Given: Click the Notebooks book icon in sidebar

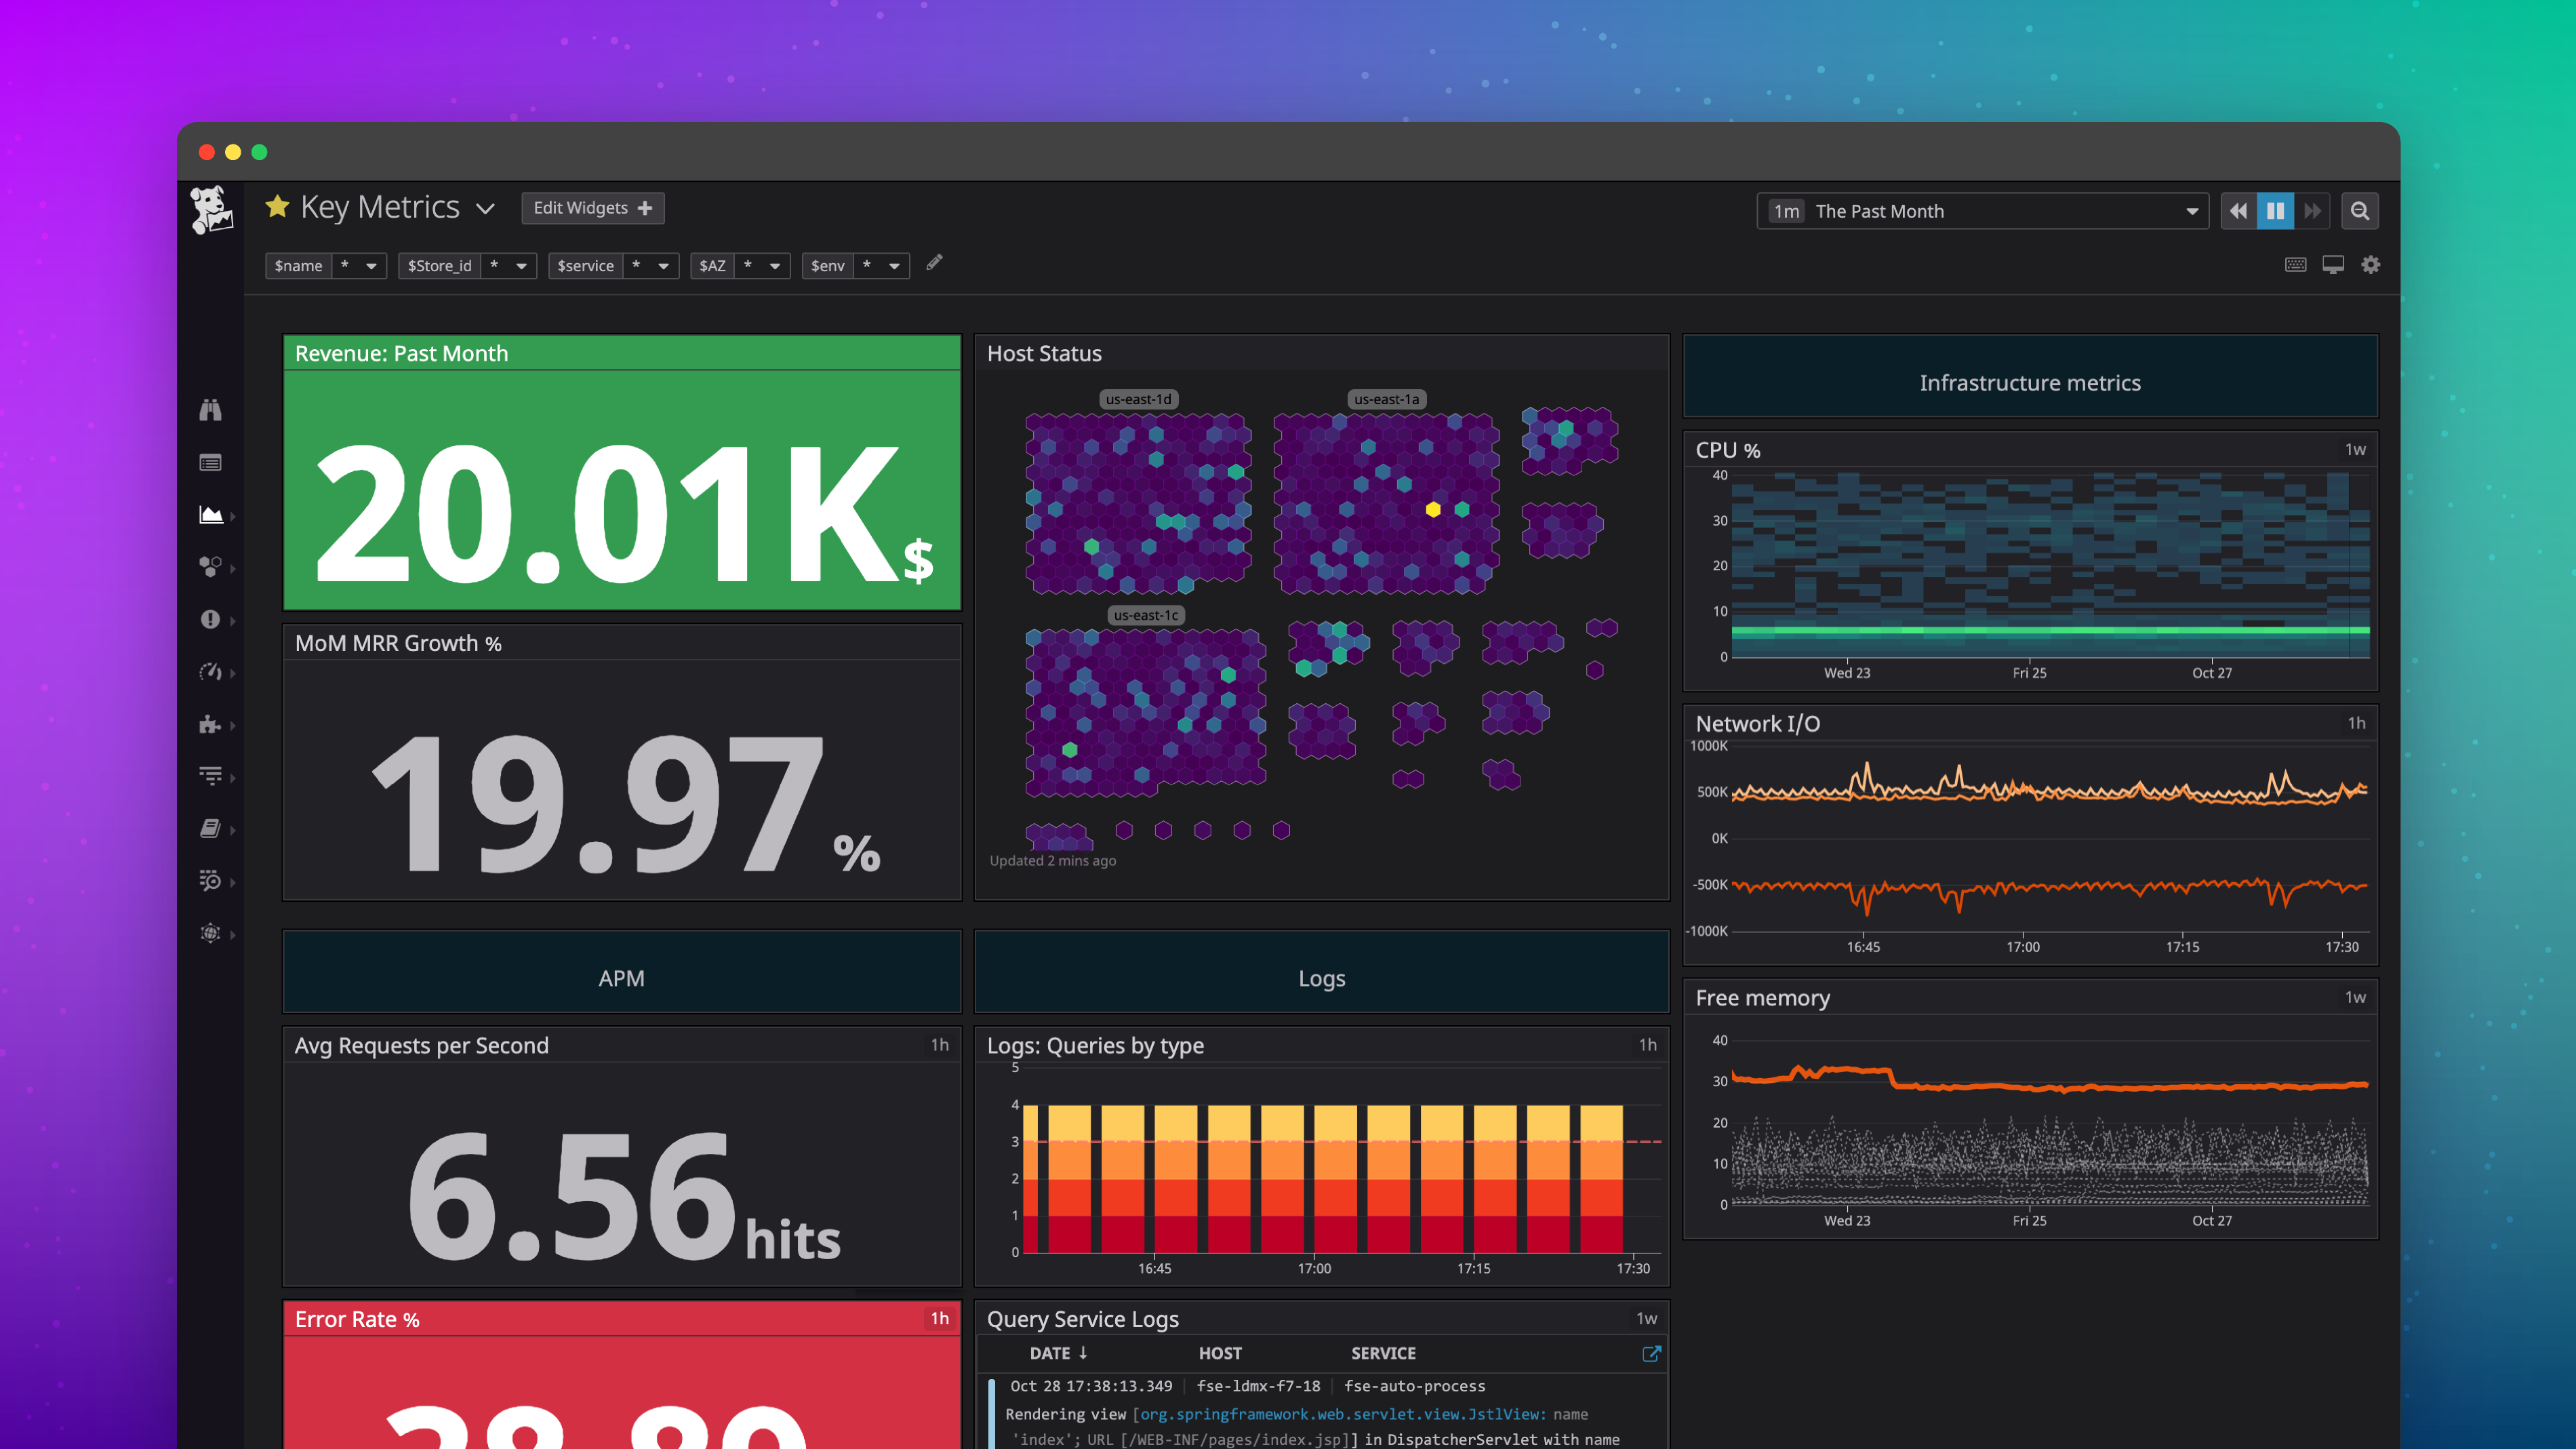Looking at the screenshot, I should tap(211, 828).
